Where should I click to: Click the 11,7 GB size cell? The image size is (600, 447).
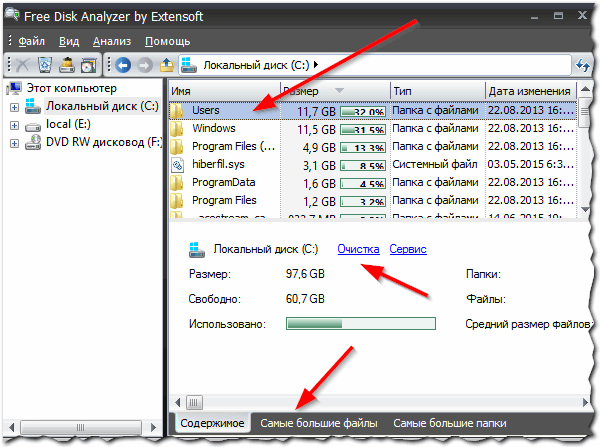[x=316, y=111]
